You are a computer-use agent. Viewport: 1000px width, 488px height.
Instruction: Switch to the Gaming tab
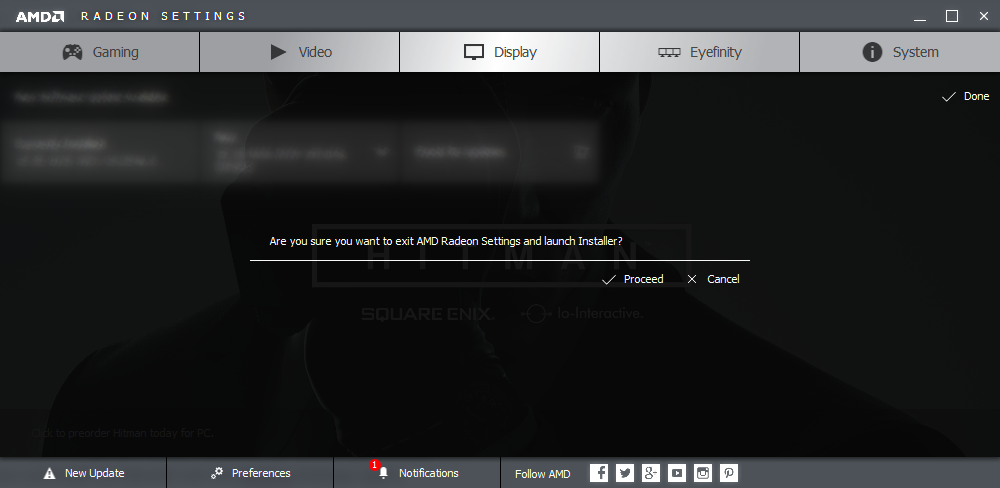[x=100, y=52]
